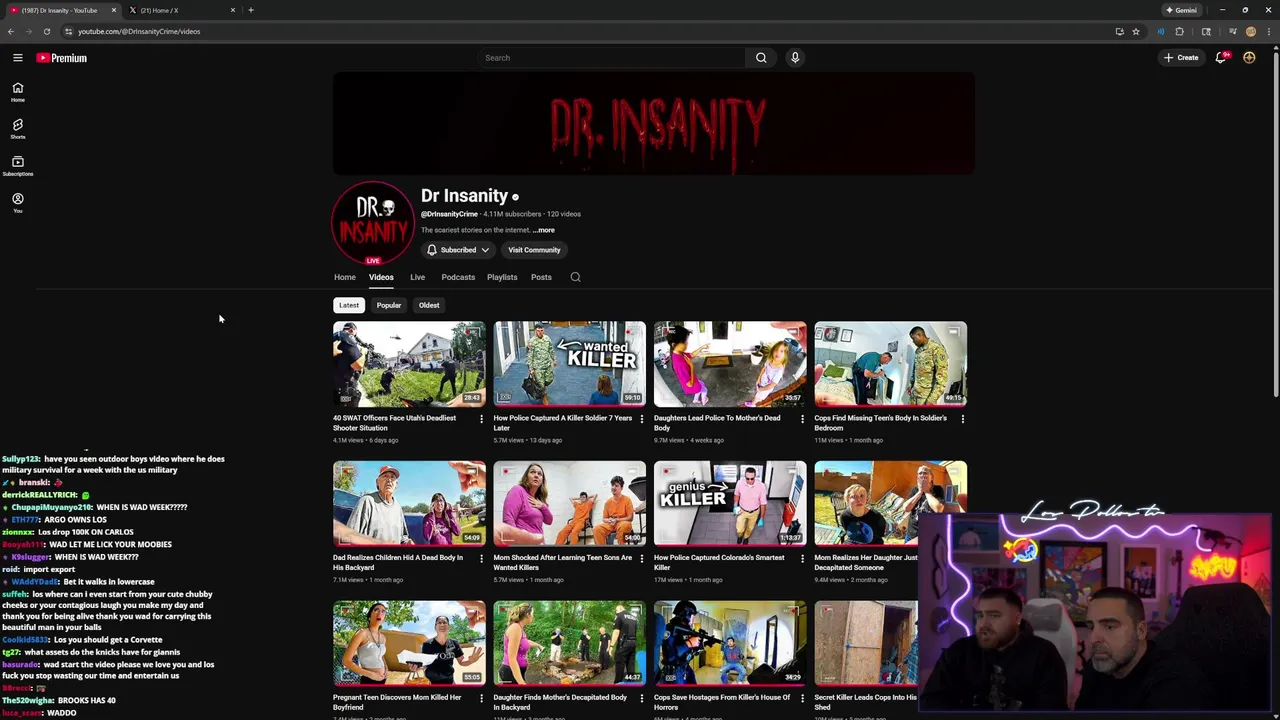This screenshot has height=720, width=1280.
Task: Open Chrome three-dot menu
Action: [x=1269, y=31]
